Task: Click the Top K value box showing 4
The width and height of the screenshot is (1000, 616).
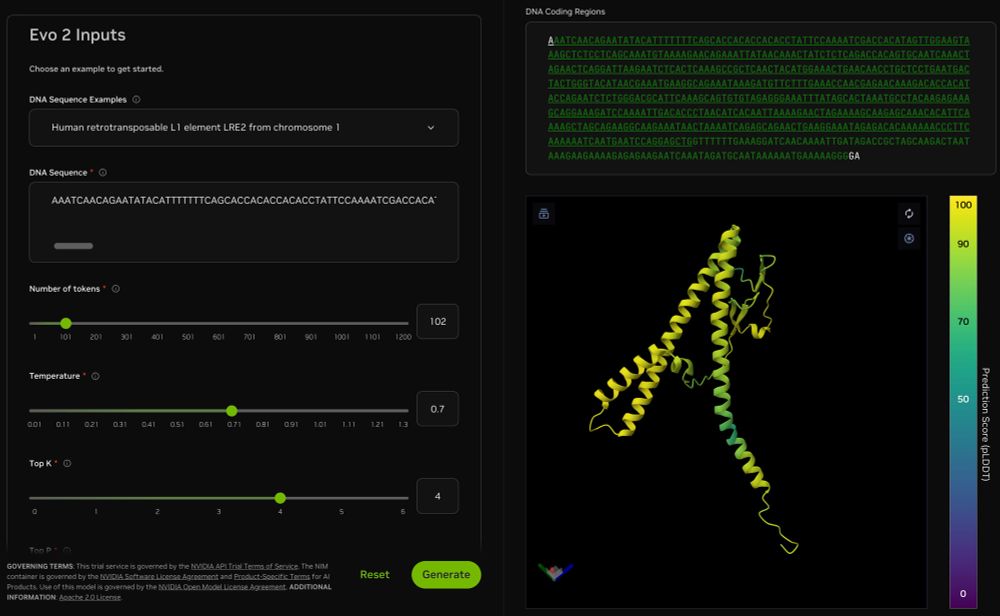Action: (x=438, y=496)
